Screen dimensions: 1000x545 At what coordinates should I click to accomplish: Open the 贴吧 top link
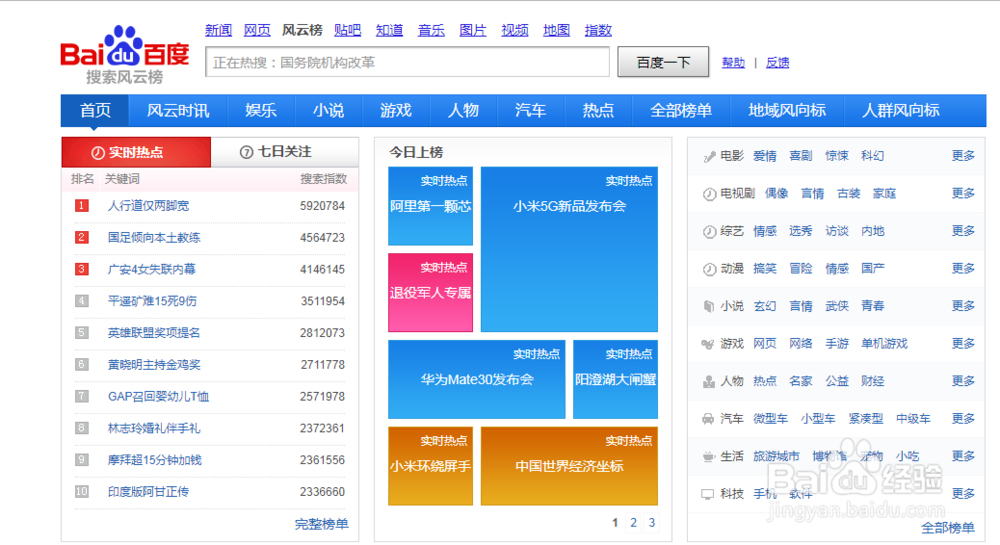348,30
